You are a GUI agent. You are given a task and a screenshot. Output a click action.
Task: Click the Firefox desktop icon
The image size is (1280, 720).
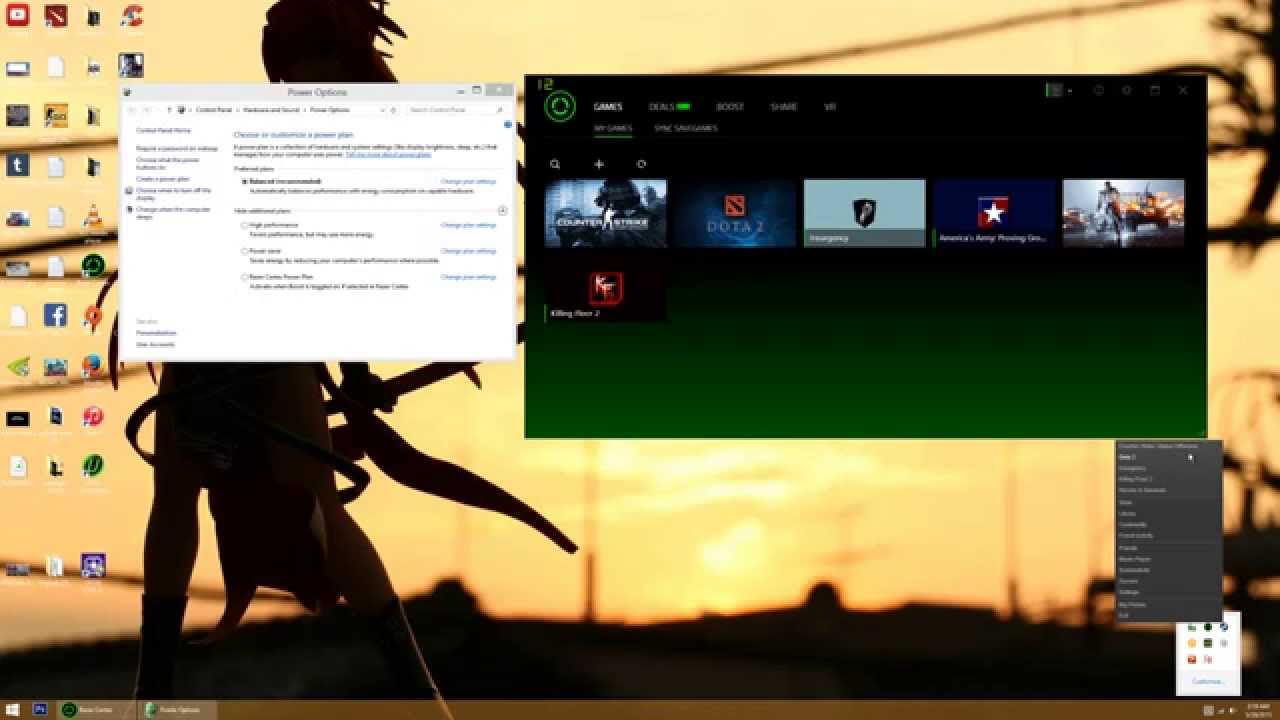(x=93, y=366)
